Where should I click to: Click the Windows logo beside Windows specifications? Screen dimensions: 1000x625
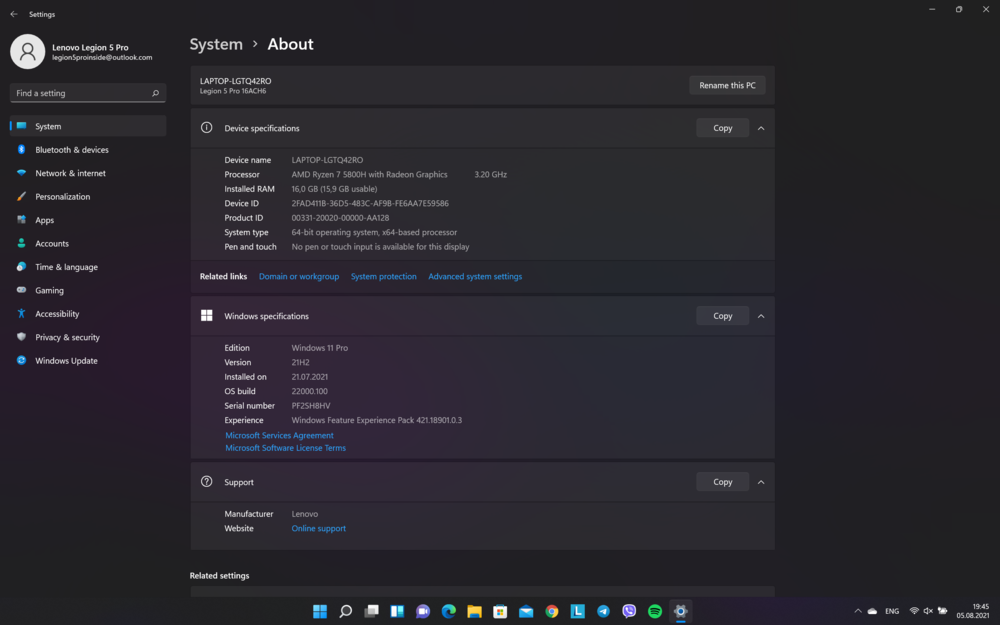207,316
